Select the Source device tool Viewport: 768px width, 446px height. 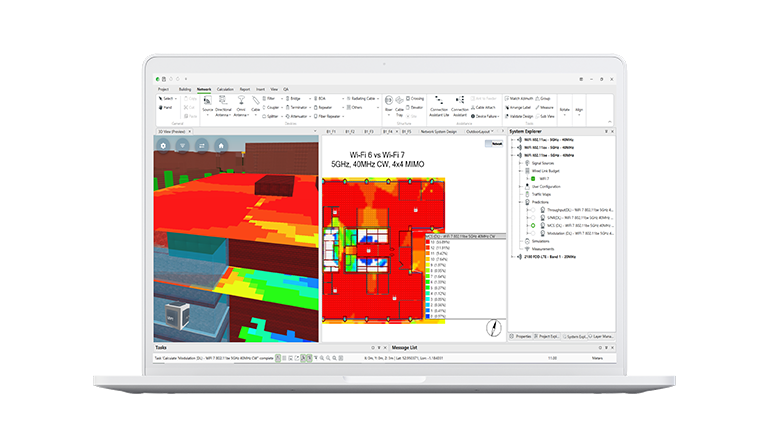pyautogui.click(x=208, y=104)
